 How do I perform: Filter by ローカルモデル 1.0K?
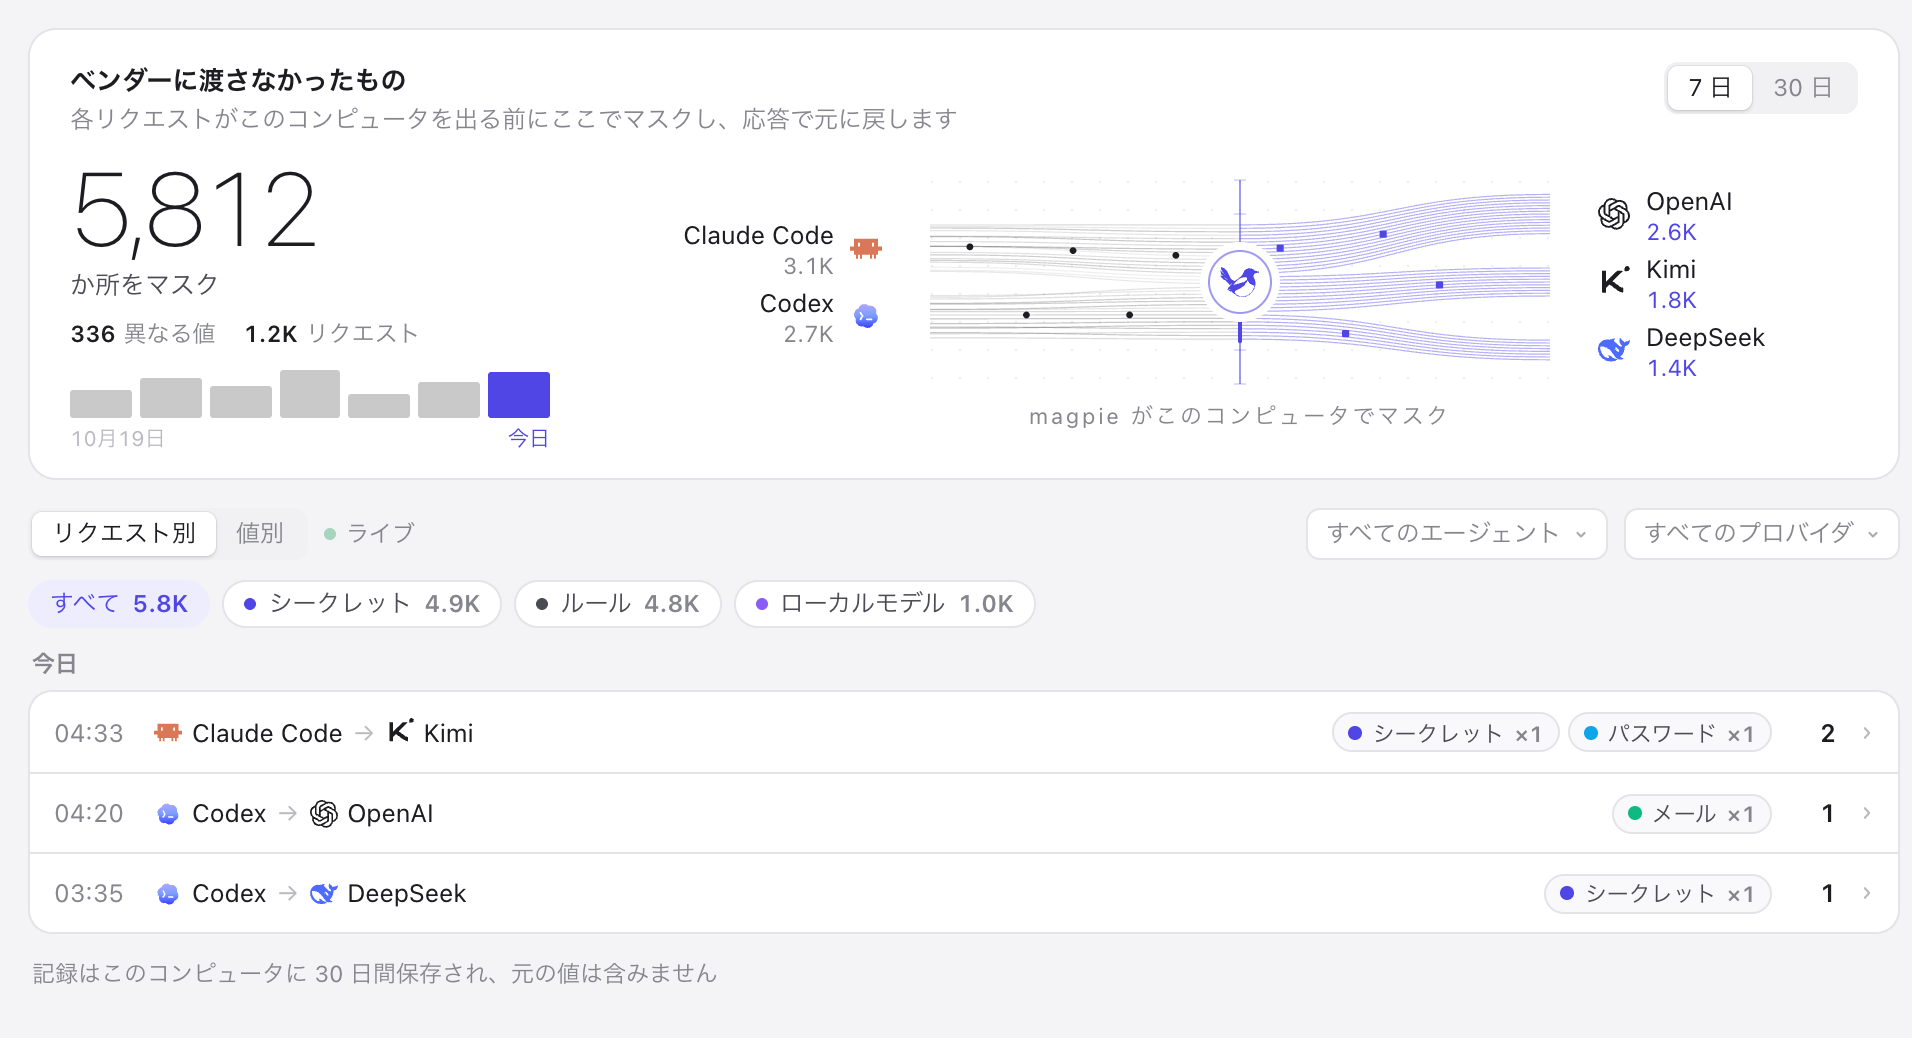tap(885, 604)
